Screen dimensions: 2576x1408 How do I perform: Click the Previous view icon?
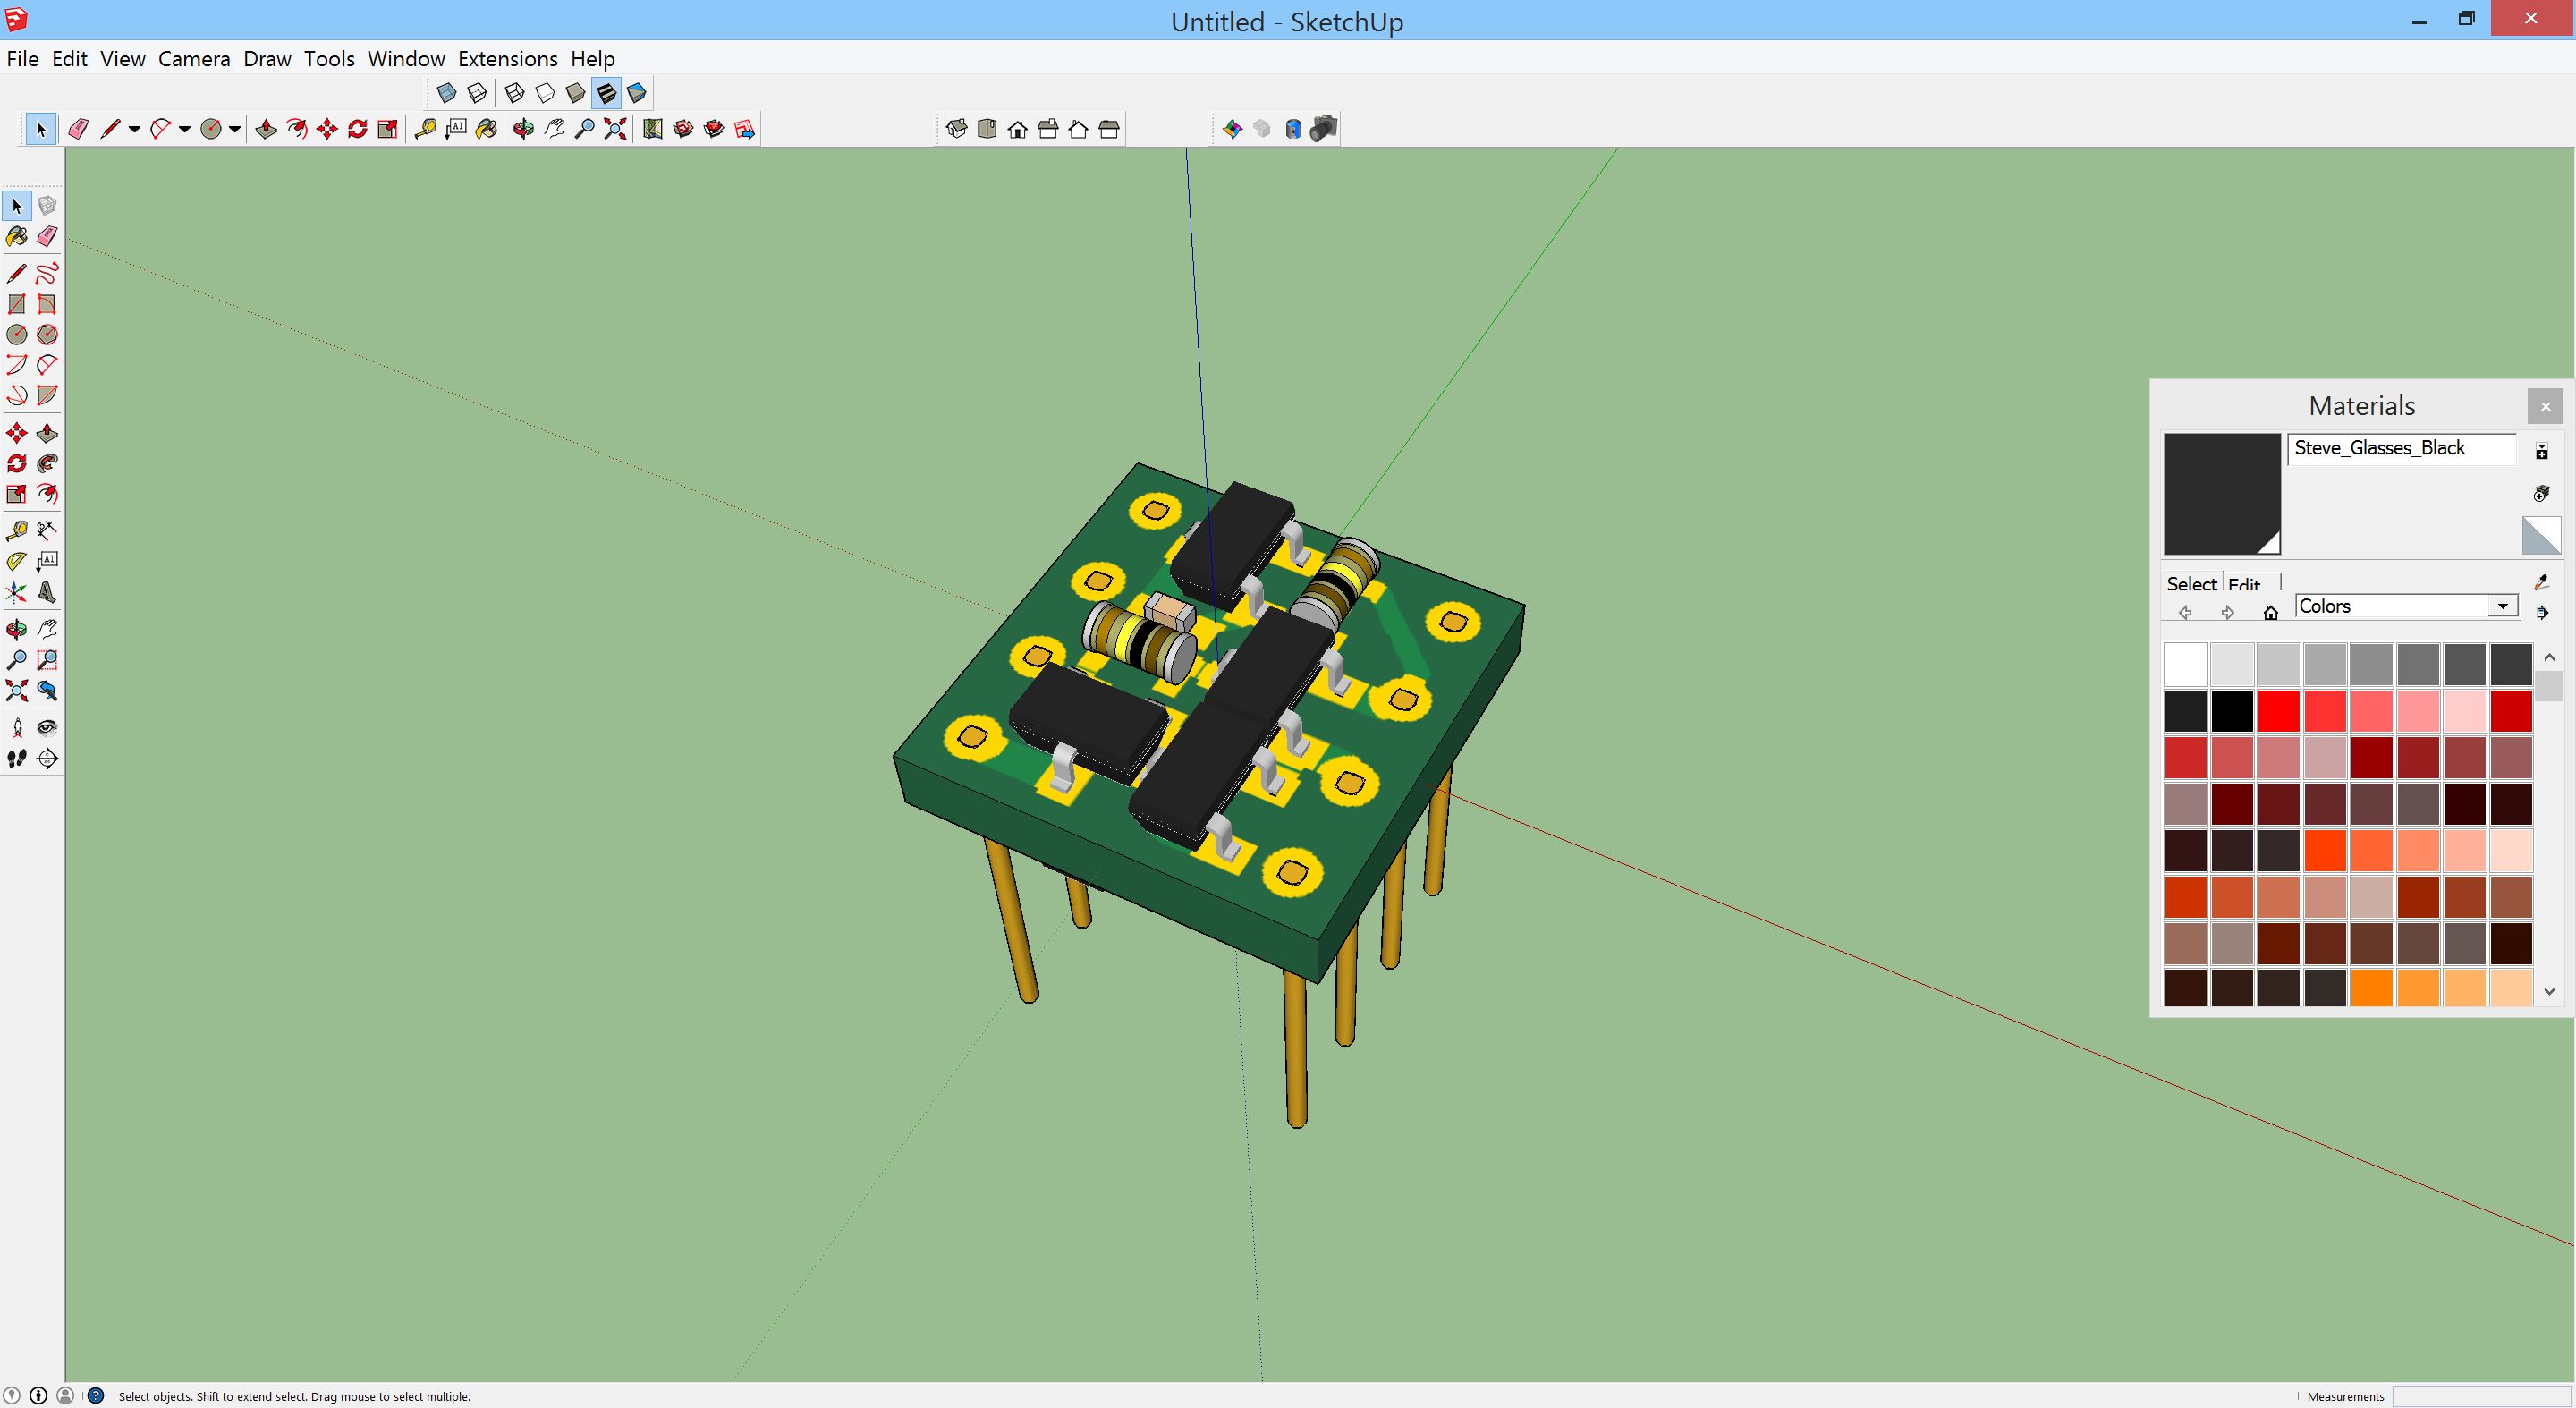(47, 690)
